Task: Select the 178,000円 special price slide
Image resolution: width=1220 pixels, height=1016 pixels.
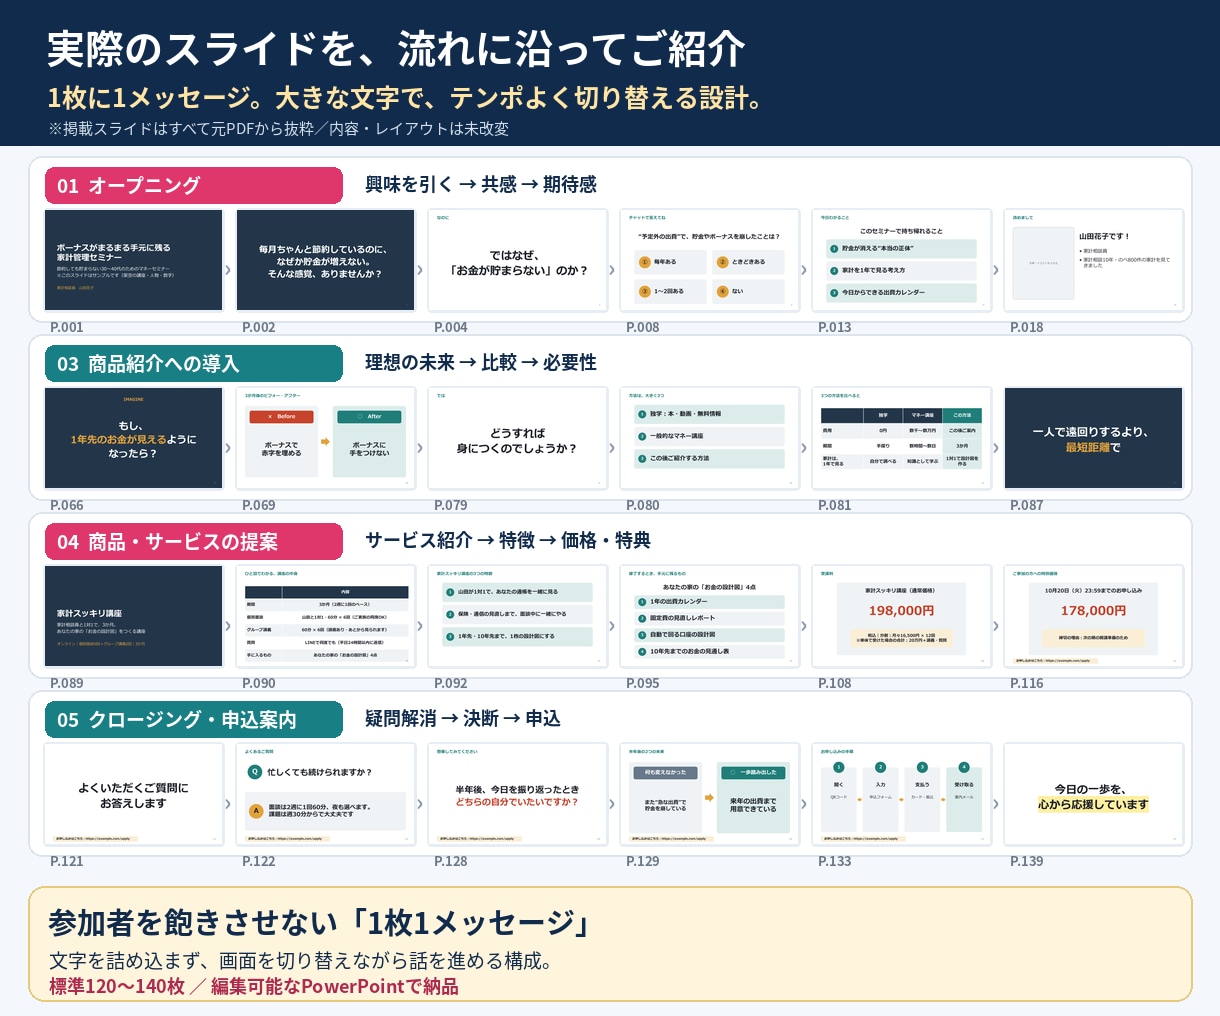Action: coord(1094,616)
